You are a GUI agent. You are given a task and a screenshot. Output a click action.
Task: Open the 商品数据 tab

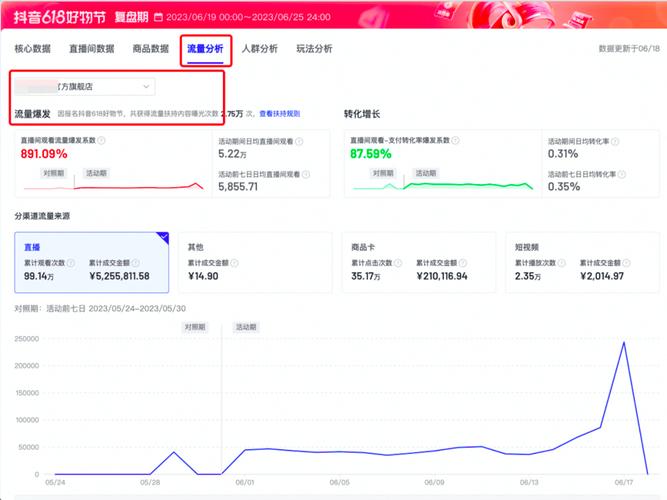tap(151, 49)
